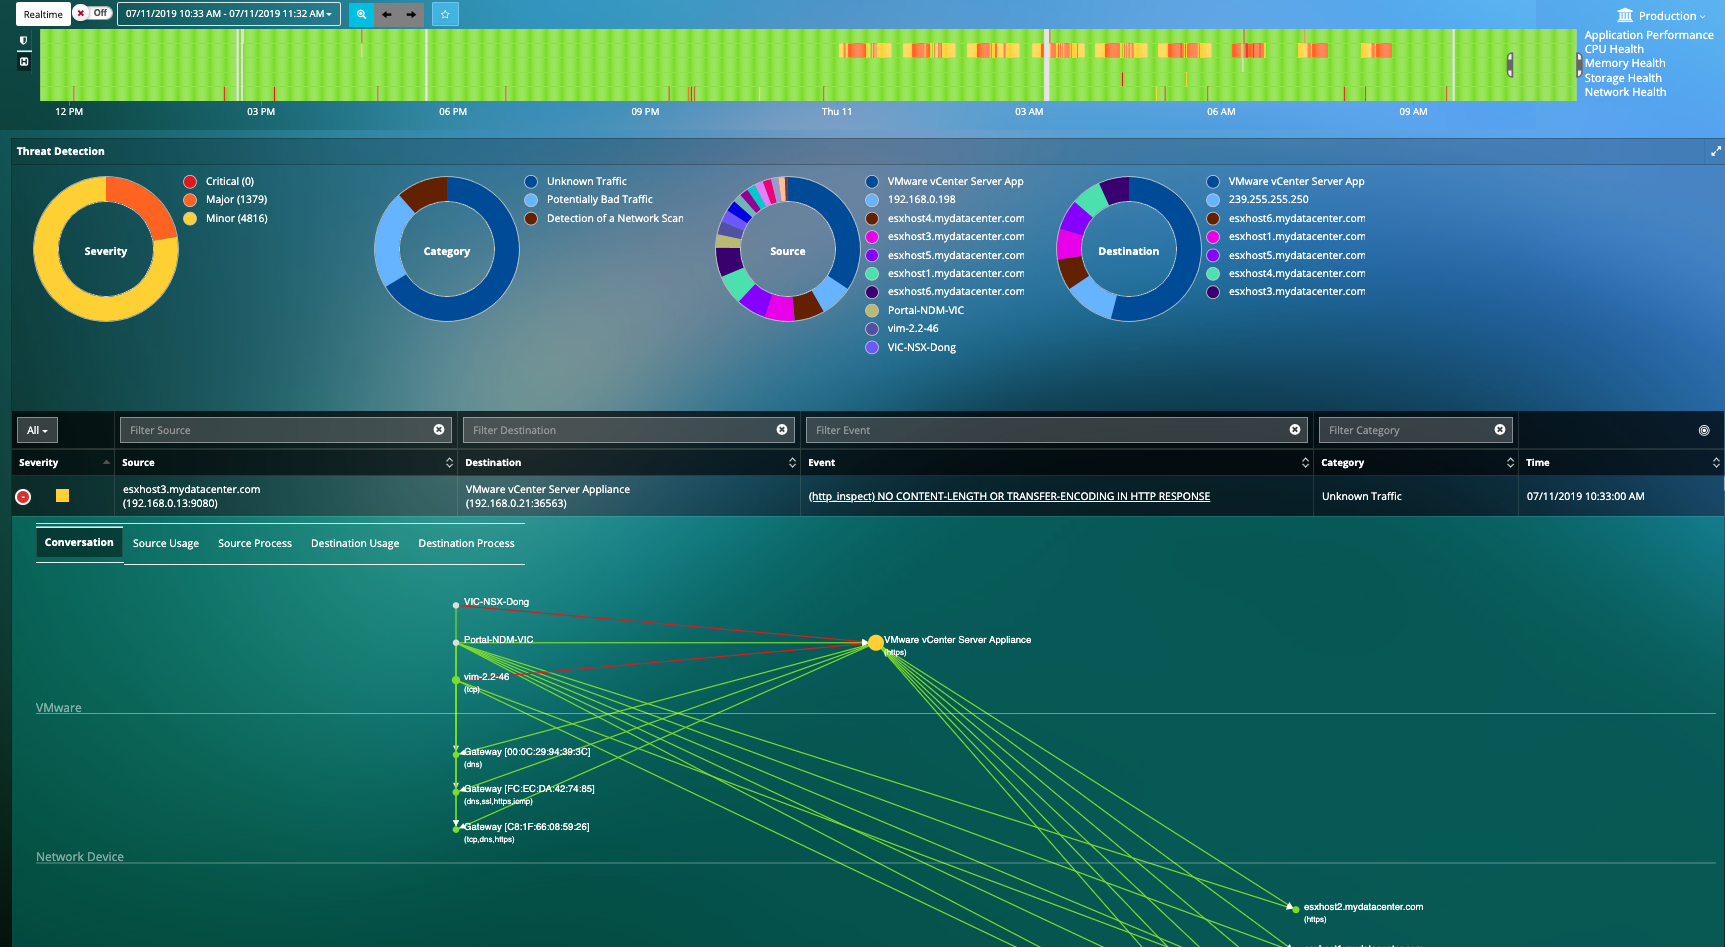Go to next time range with right arrow
Image resolution: width=1725 pixels, height=947 pixels.
point(411,14)
